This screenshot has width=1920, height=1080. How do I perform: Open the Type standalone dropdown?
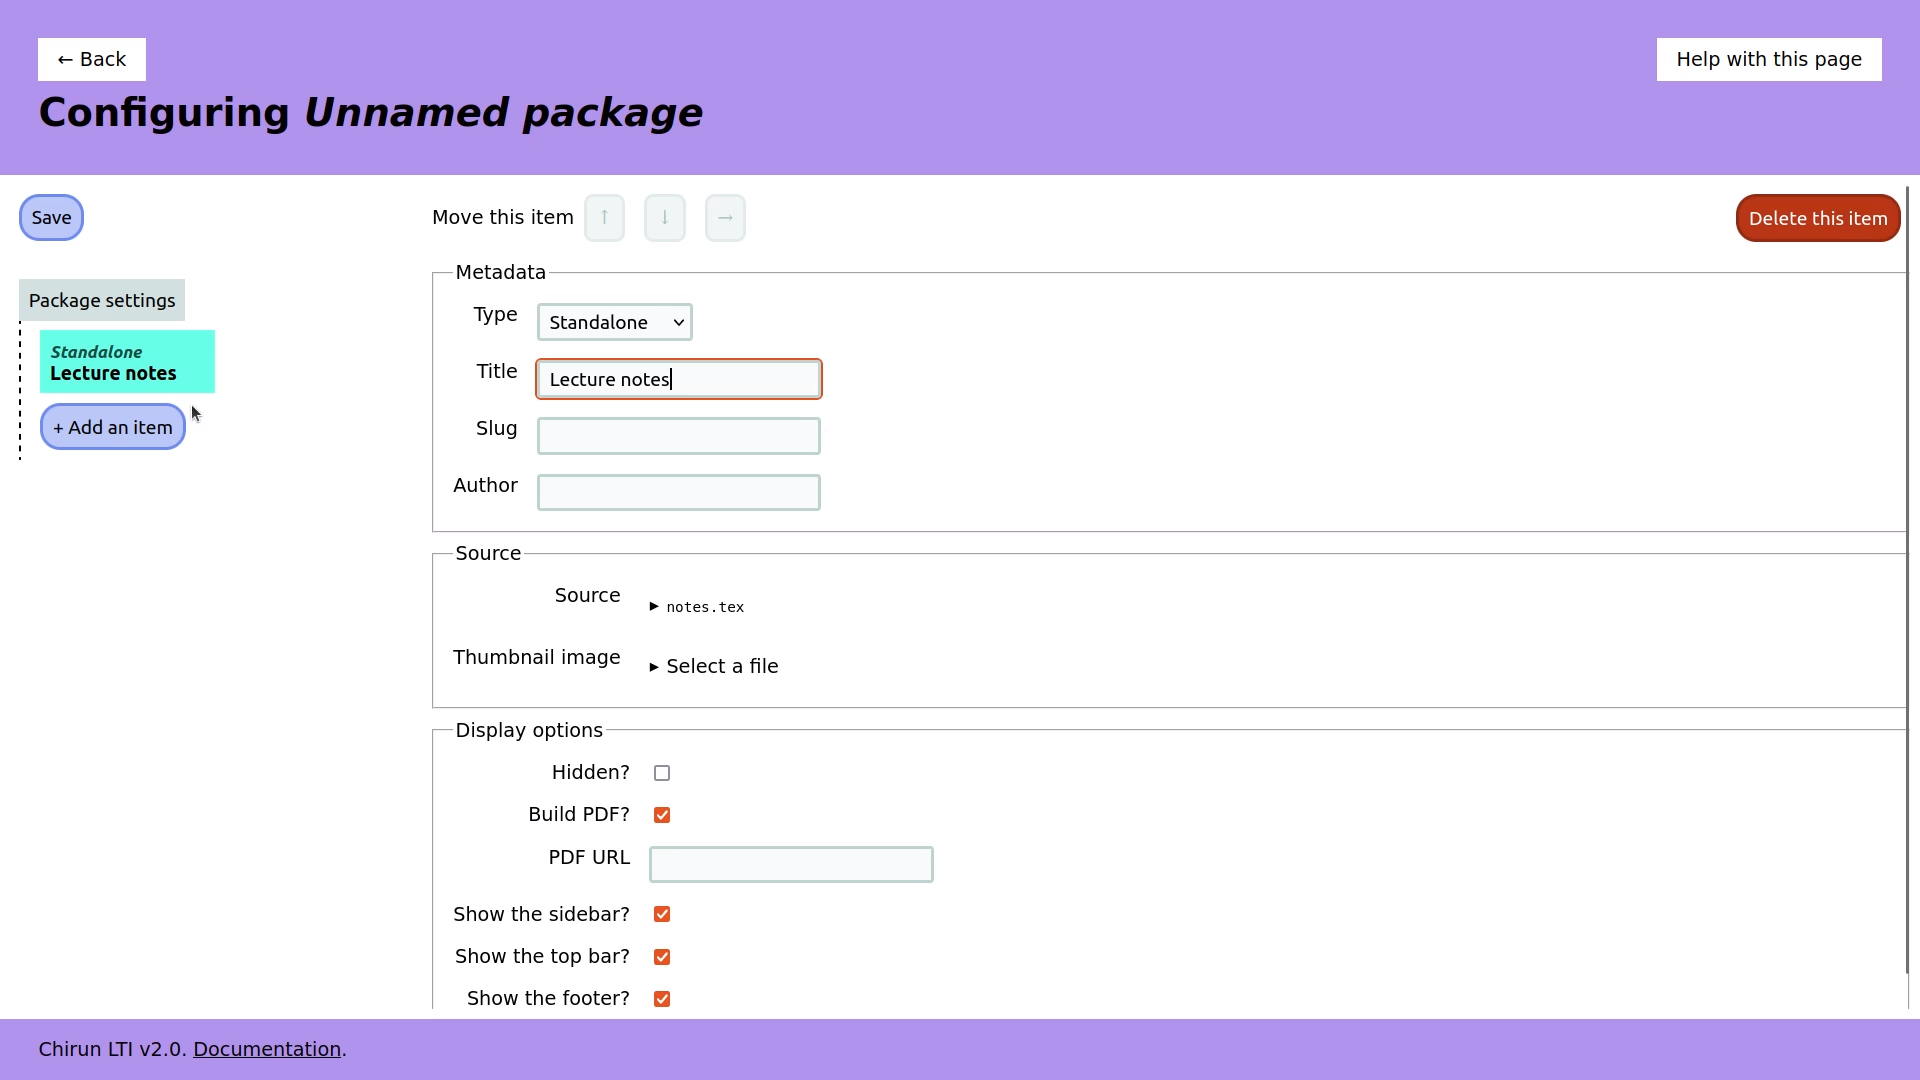tap(615, 322)
